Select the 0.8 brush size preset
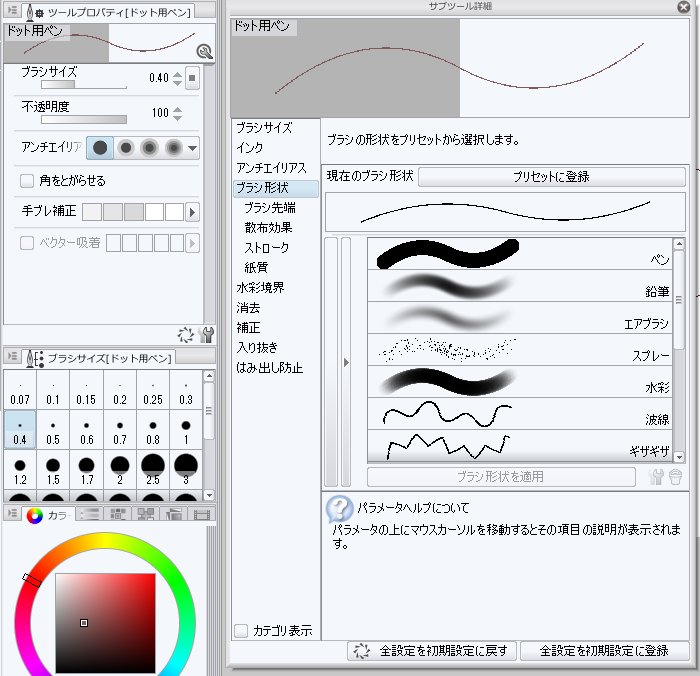 153,432
